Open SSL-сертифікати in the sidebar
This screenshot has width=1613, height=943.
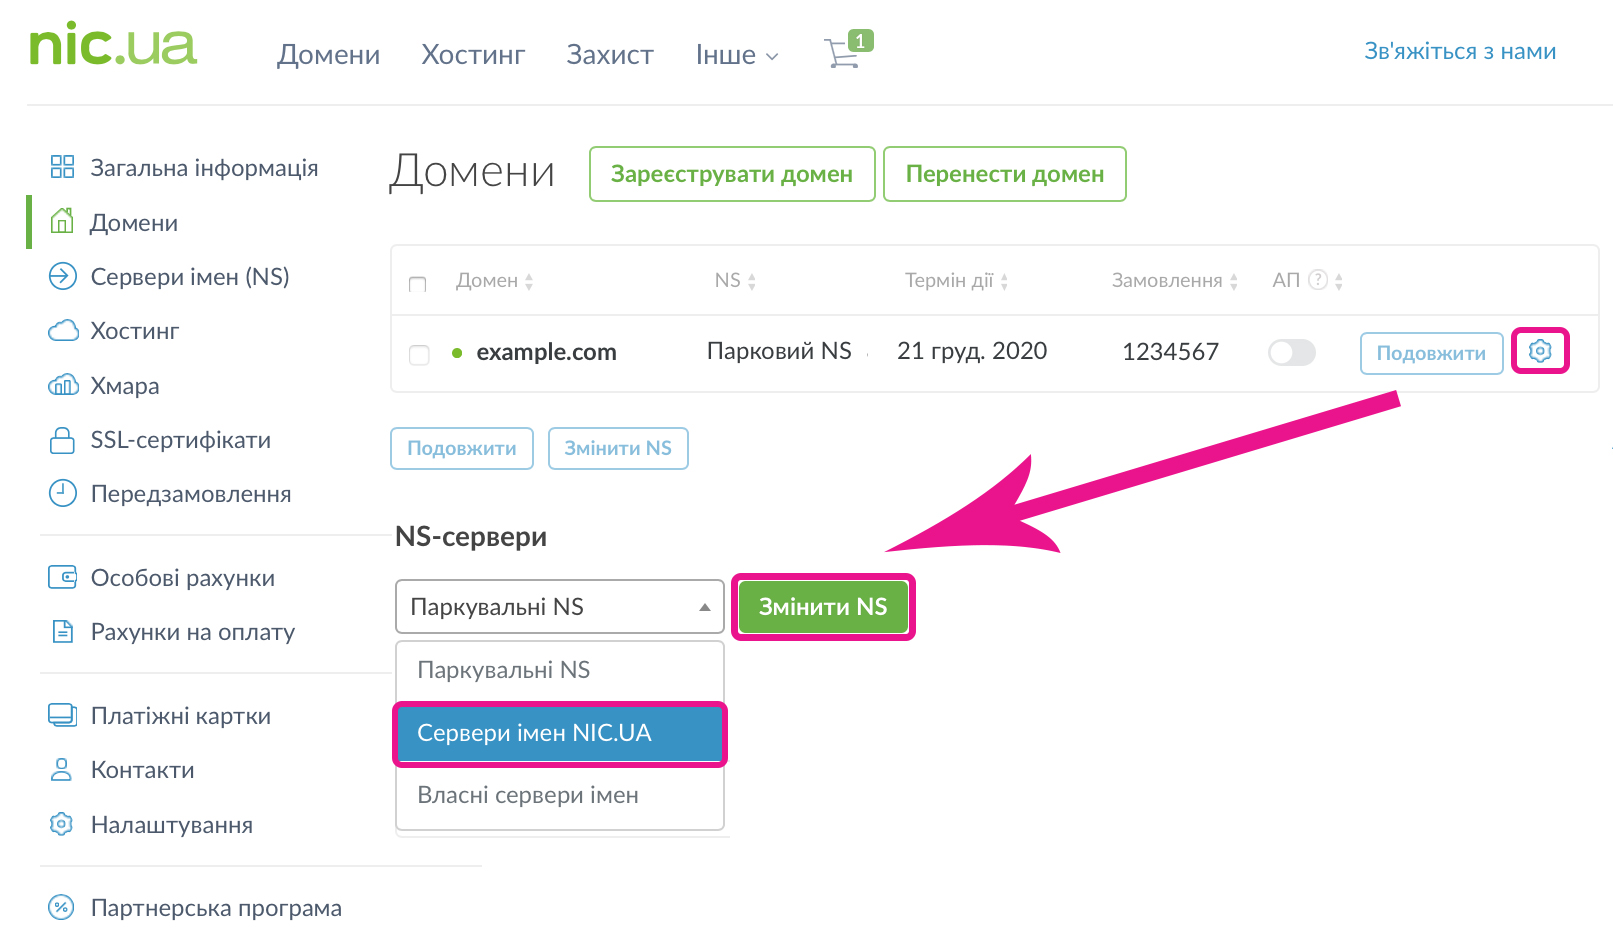click(x=180, y=440)
